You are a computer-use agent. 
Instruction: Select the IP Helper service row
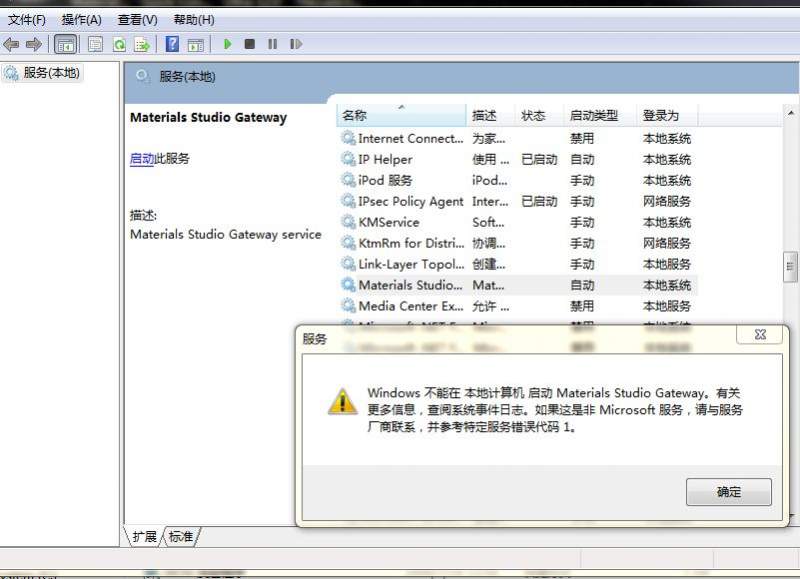(x=517, y=159)
